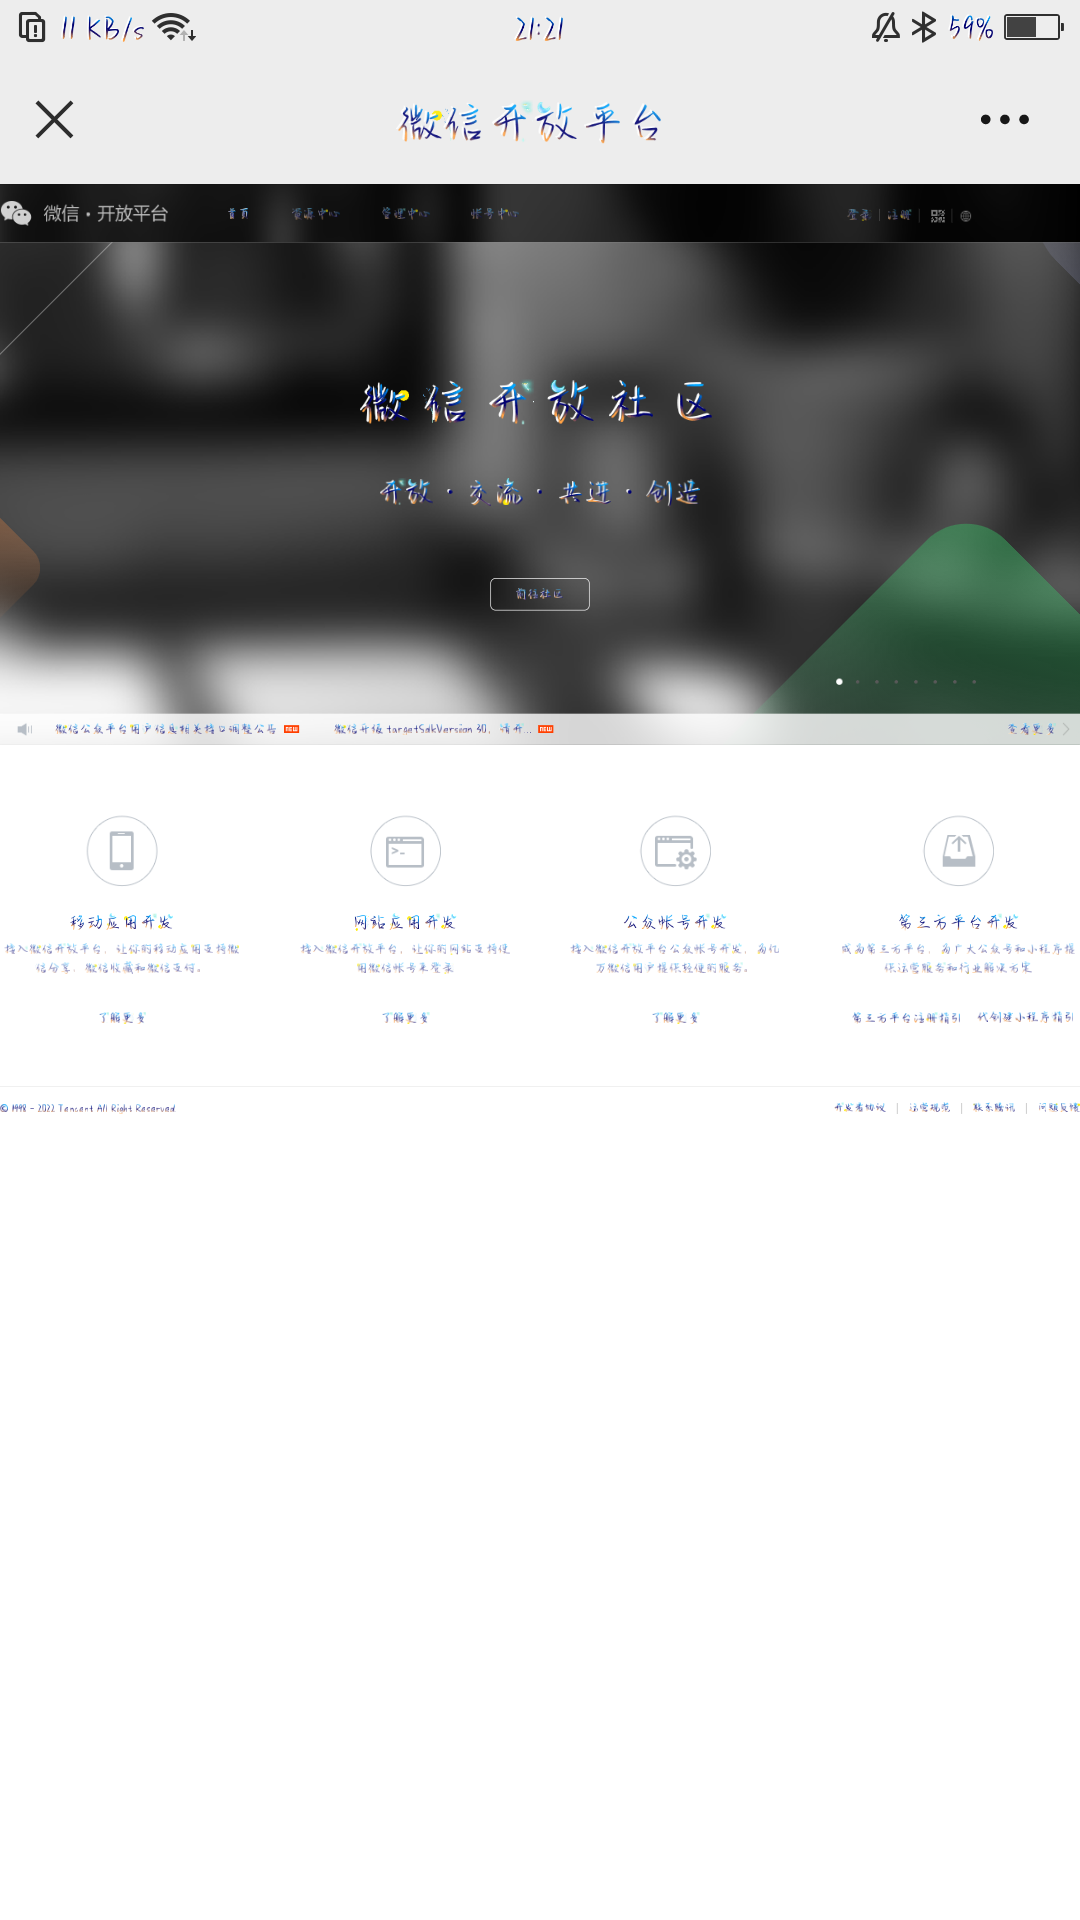
Task: Tap the 微信开放社区 banner title
Action: [537, 402]
